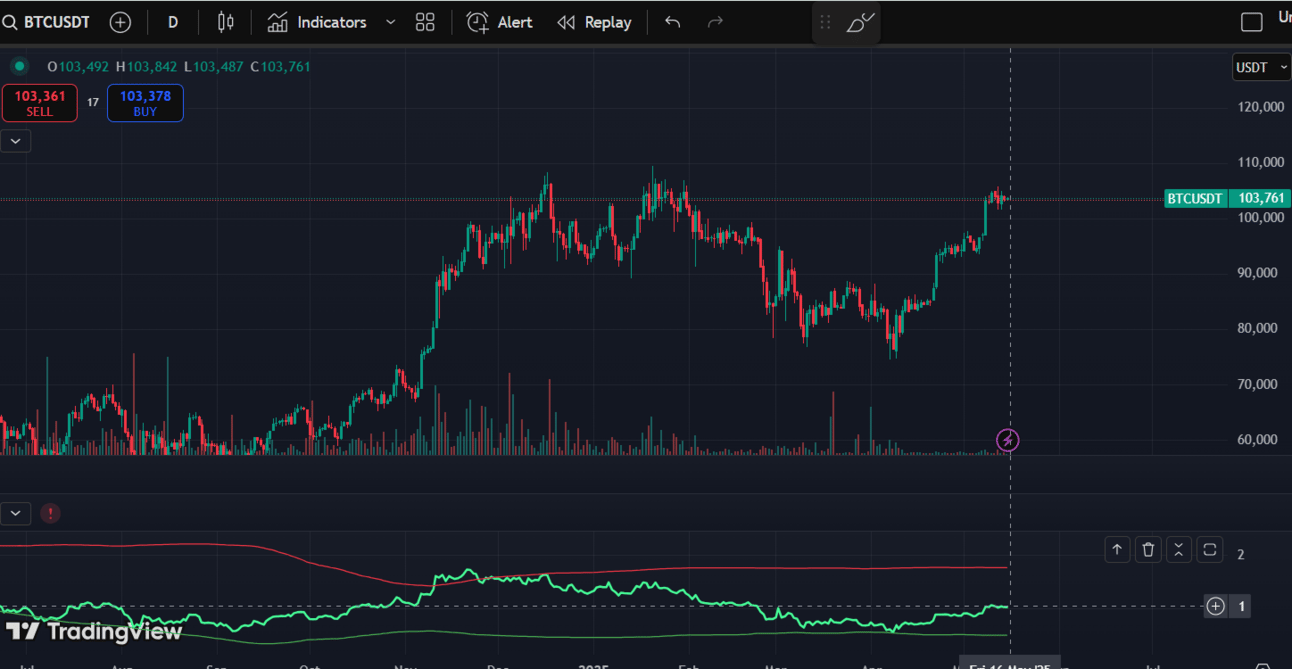The width and height of the screenshot is (1292, 669).
Task: Create a new Alert
Action: point(500,22)
